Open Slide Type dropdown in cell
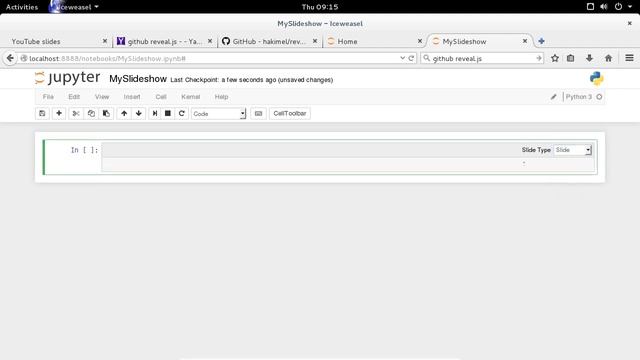The height and width of the screenshot is (360, 640). (573, 150)
